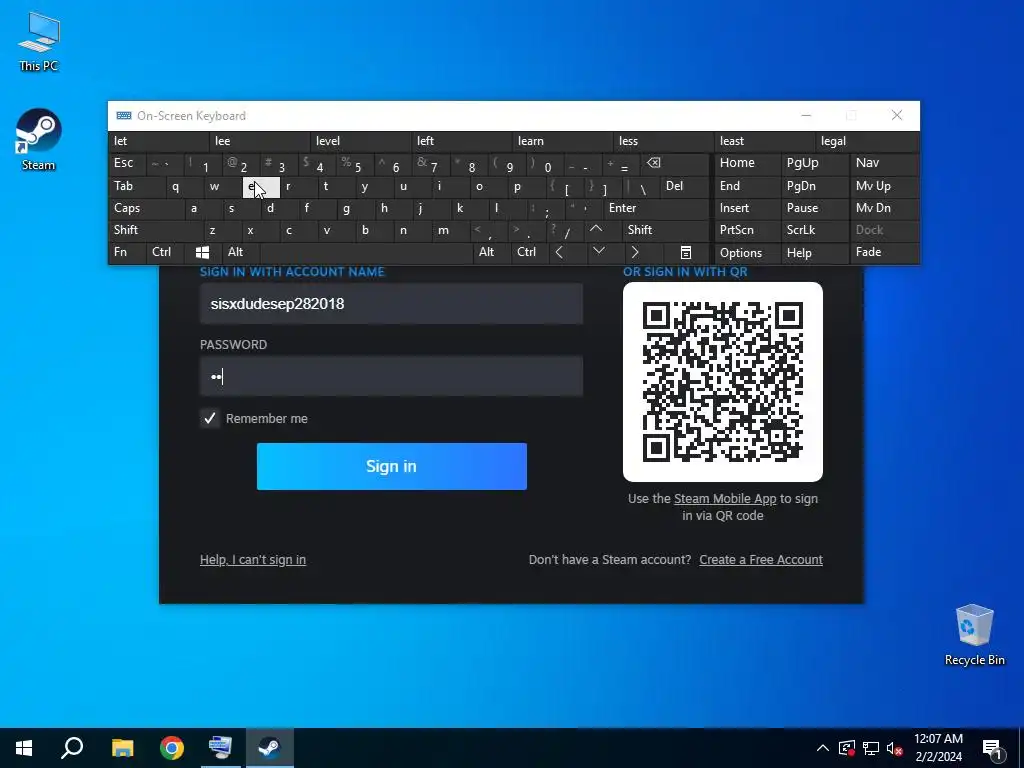
Task: Click the Esc key on keyboard
Action: (127, 163)
